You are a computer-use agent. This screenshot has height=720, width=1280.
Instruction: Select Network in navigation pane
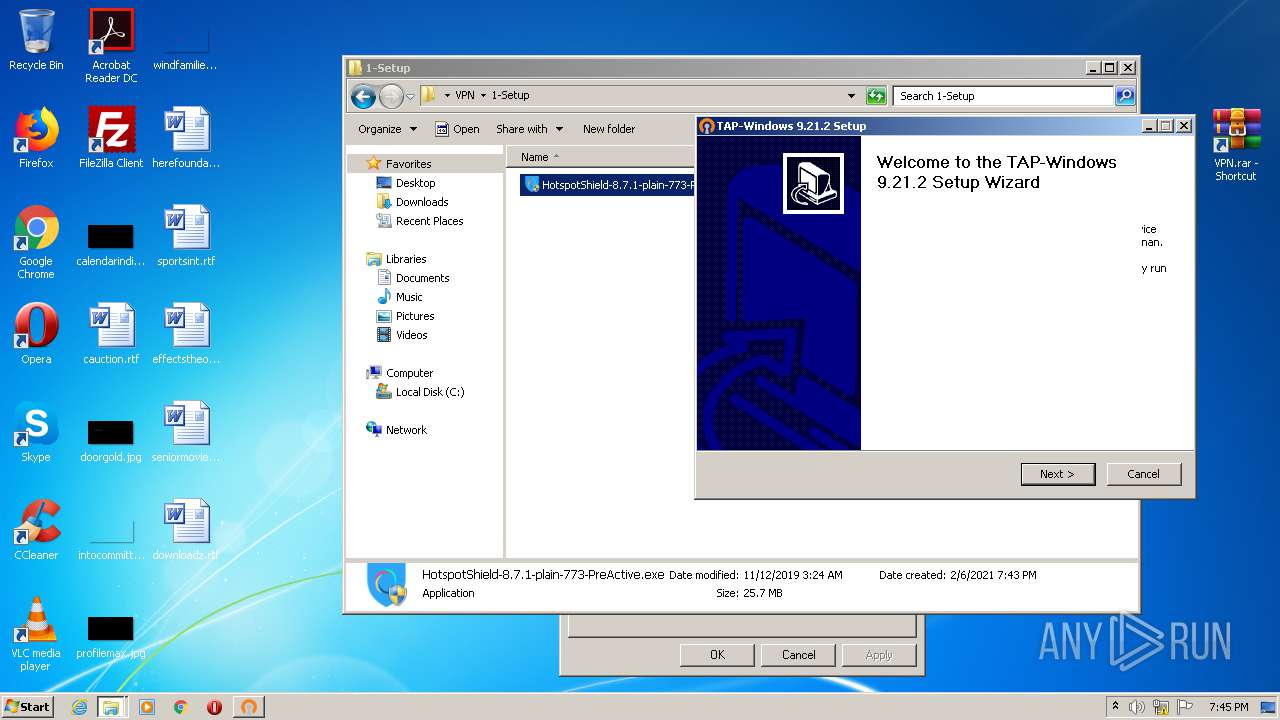tap(406, 430)
